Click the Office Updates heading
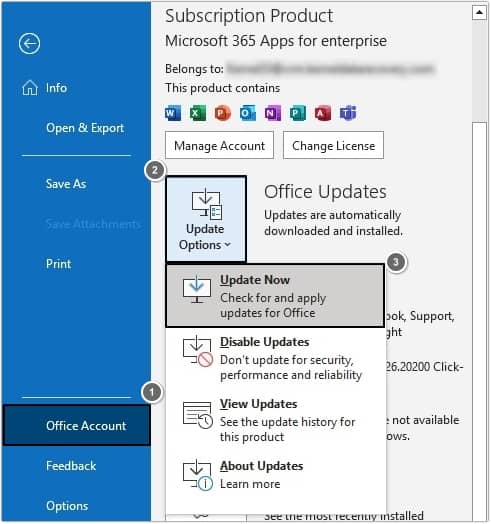491x524 pixels. point(325,192)
